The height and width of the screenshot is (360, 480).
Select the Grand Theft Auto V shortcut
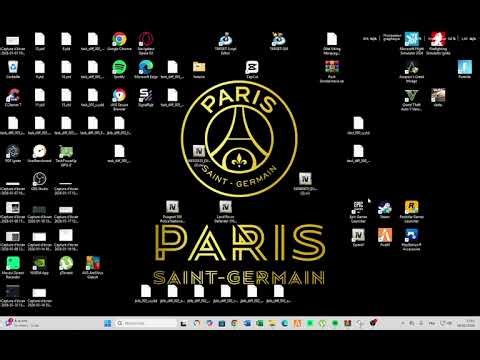[412, 99]
